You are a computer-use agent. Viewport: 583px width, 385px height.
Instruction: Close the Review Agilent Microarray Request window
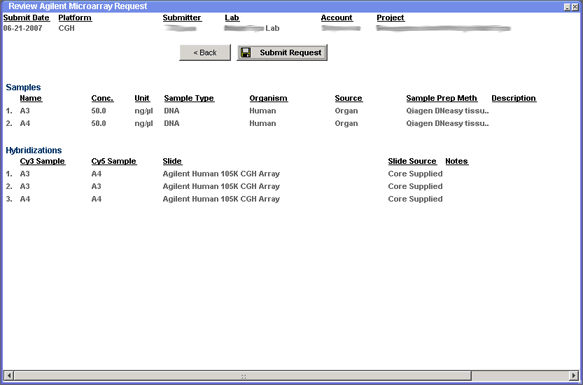point(574,7)
